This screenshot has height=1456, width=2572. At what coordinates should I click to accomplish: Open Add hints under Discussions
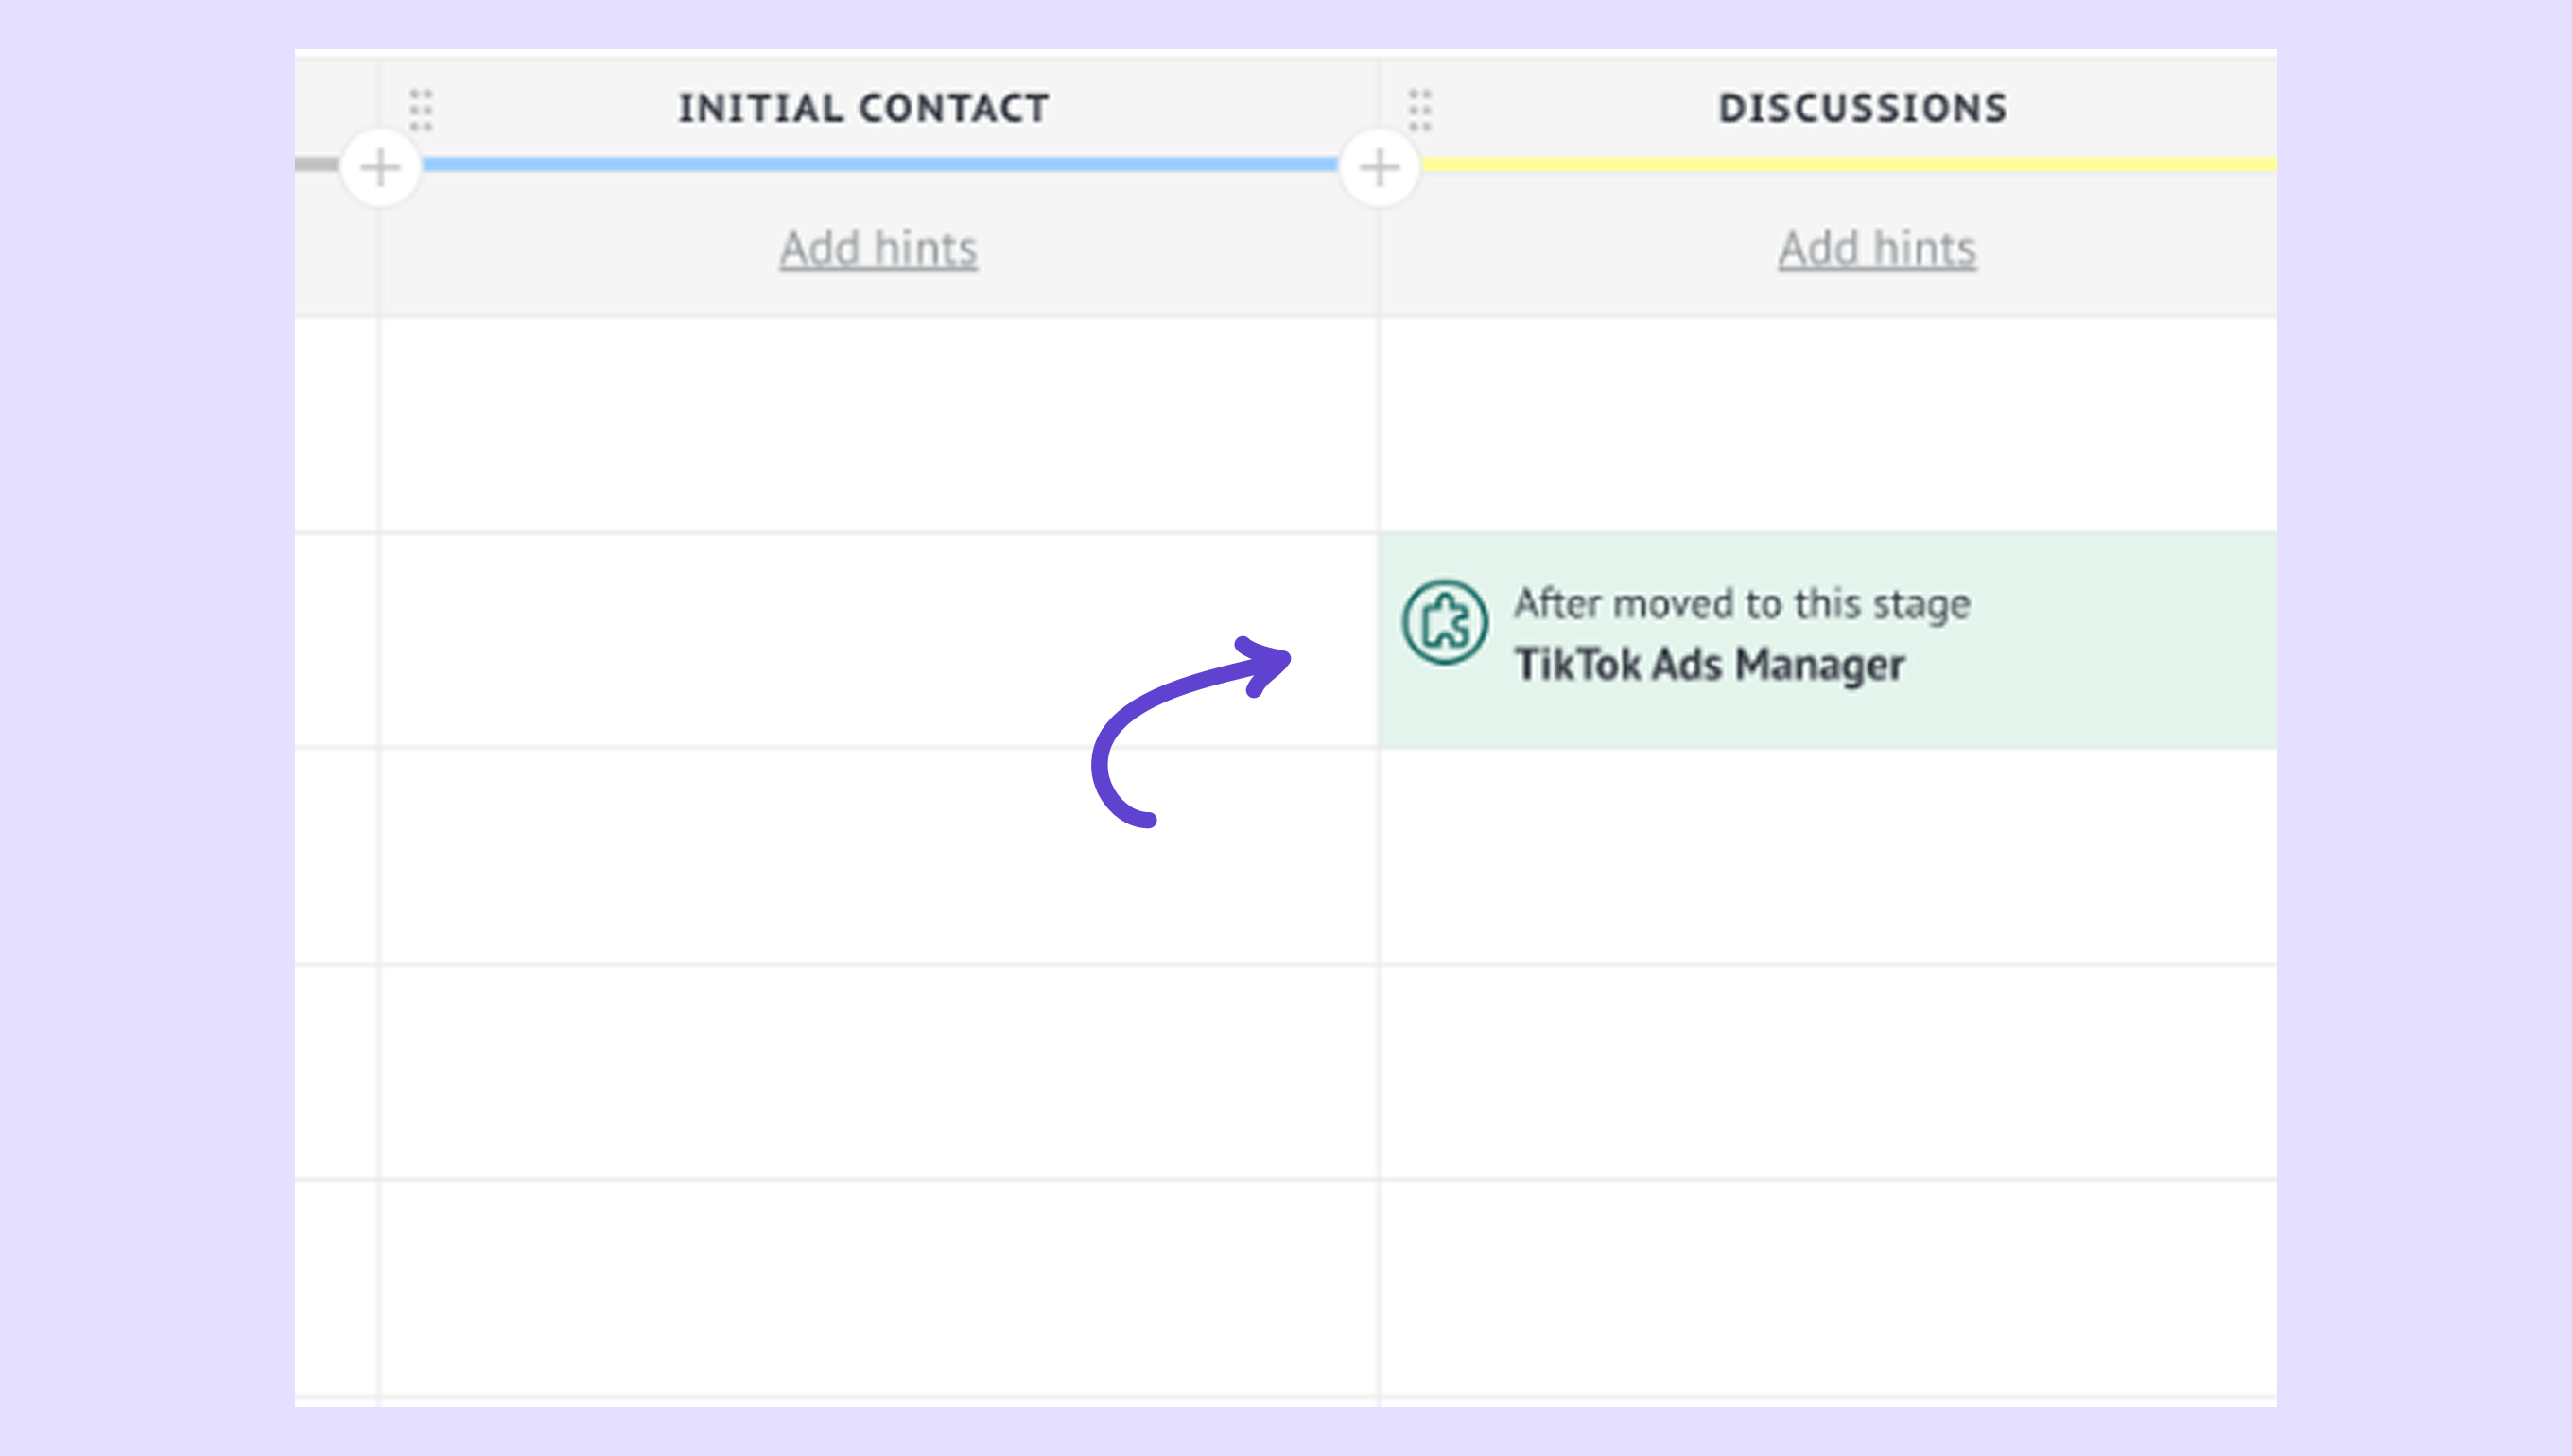[1876, 248]
